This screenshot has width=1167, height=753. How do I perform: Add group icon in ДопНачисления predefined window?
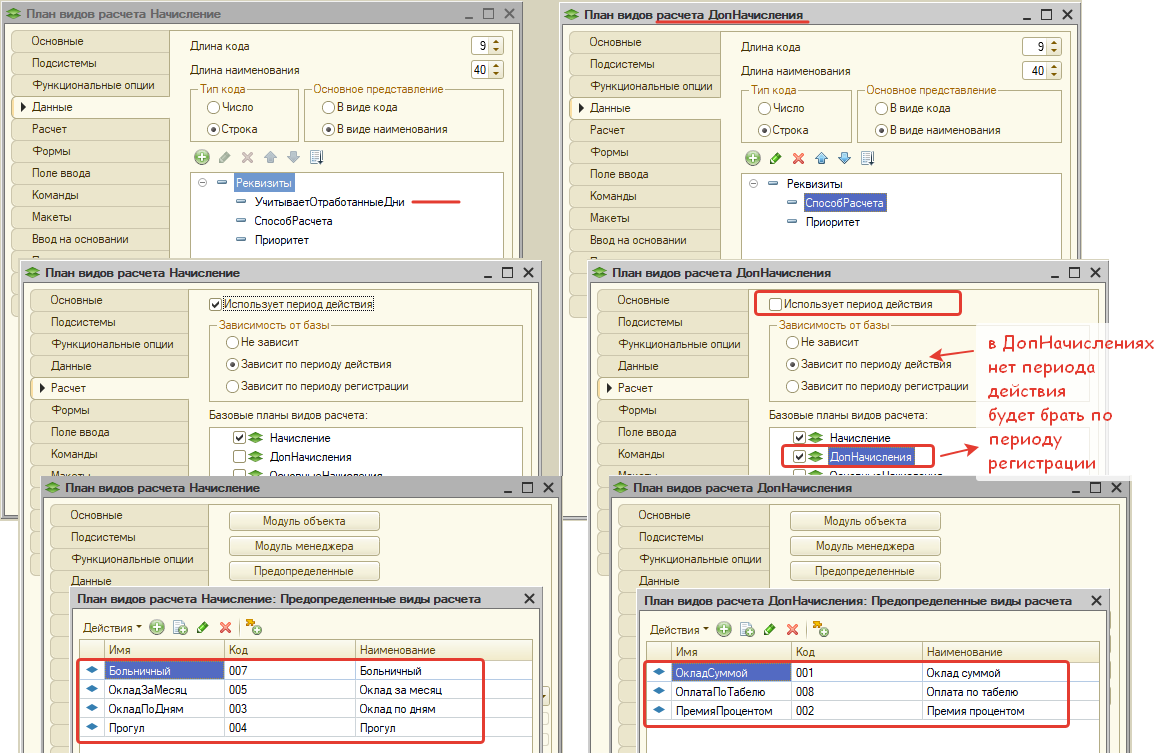tap(821, 629)
